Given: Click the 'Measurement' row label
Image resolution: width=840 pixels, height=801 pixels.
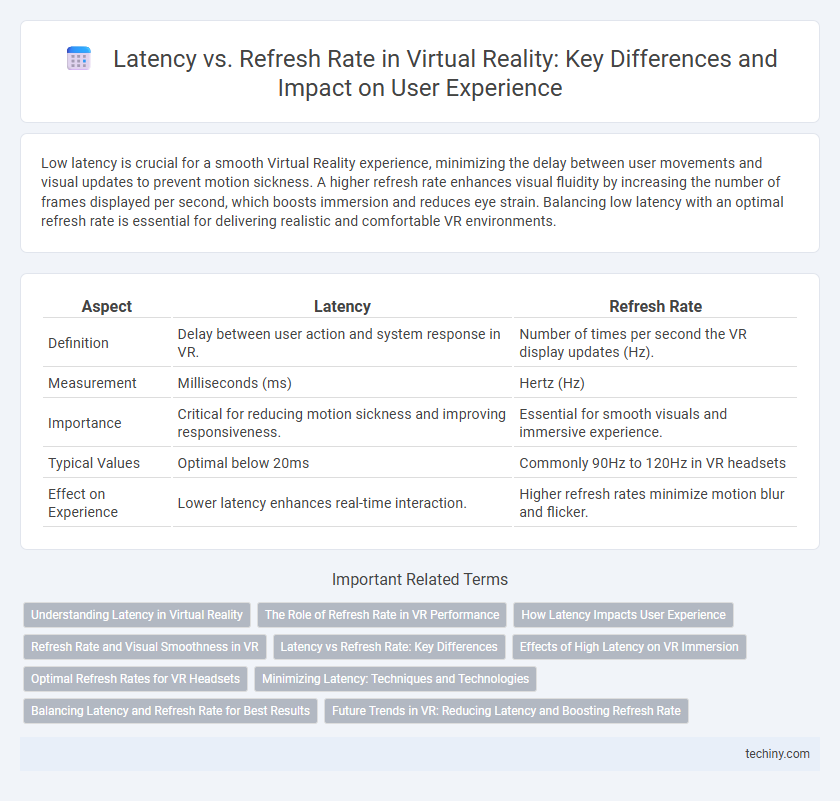Looking at the screenshot, I should (92, 383).
